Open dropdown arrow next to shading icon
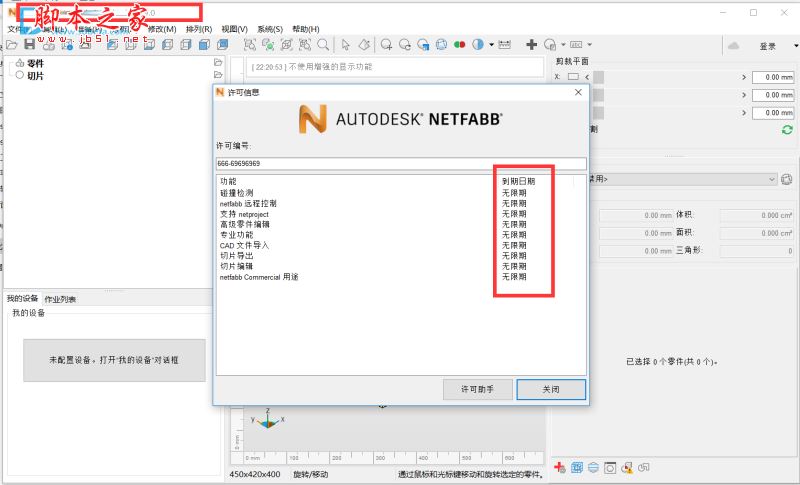The image size is (800, 485). pyautogui.click(x=491, y=45)
